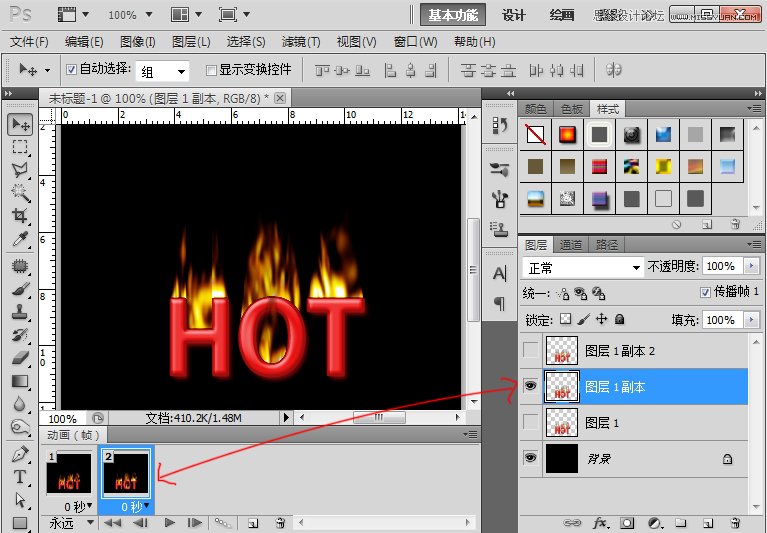Delete animation frame with trash icon
The image size is (767, 533).
(280, 522)
